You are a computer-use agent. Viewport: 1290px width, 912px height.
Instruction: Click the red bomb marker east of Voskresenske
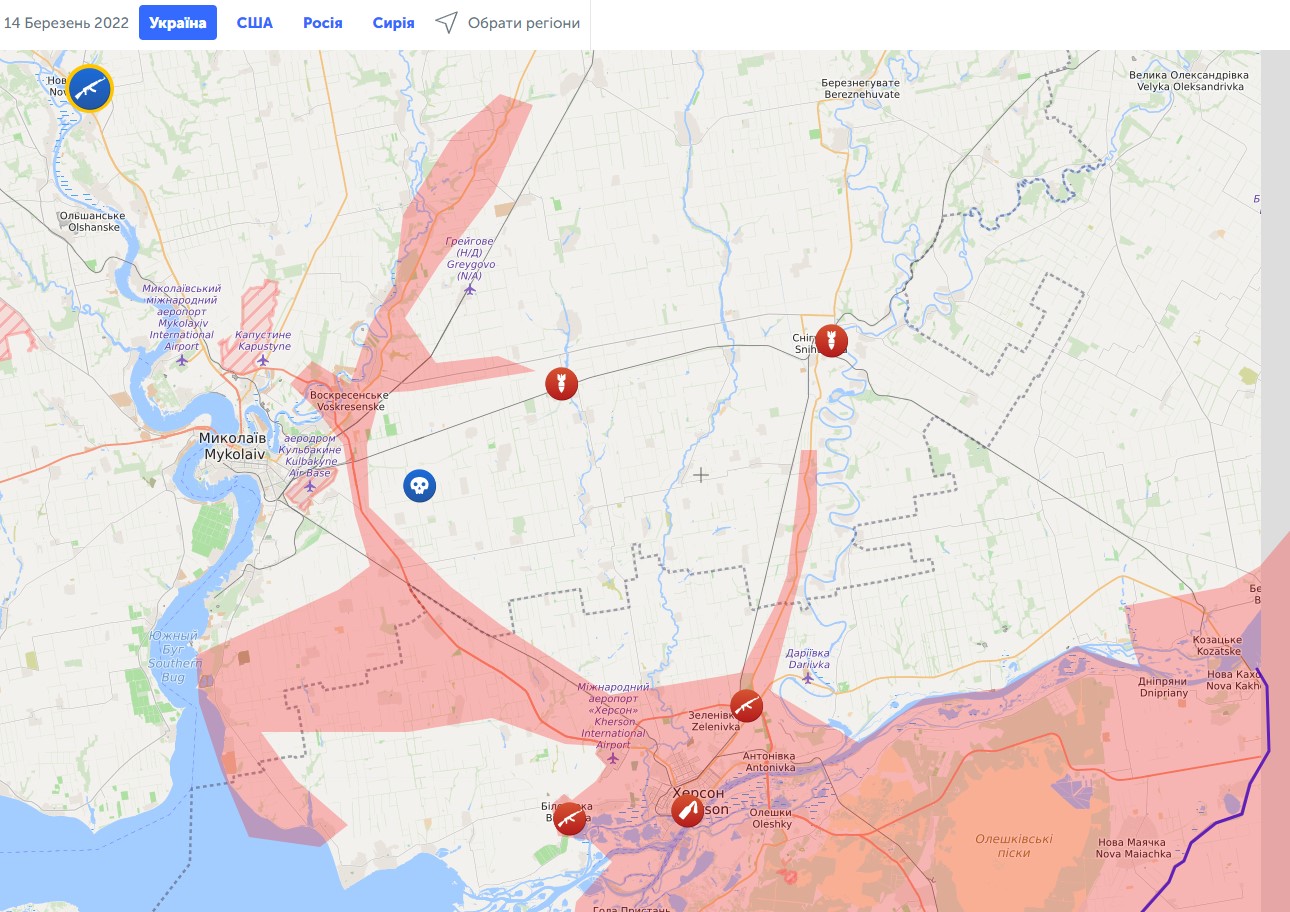561,383
